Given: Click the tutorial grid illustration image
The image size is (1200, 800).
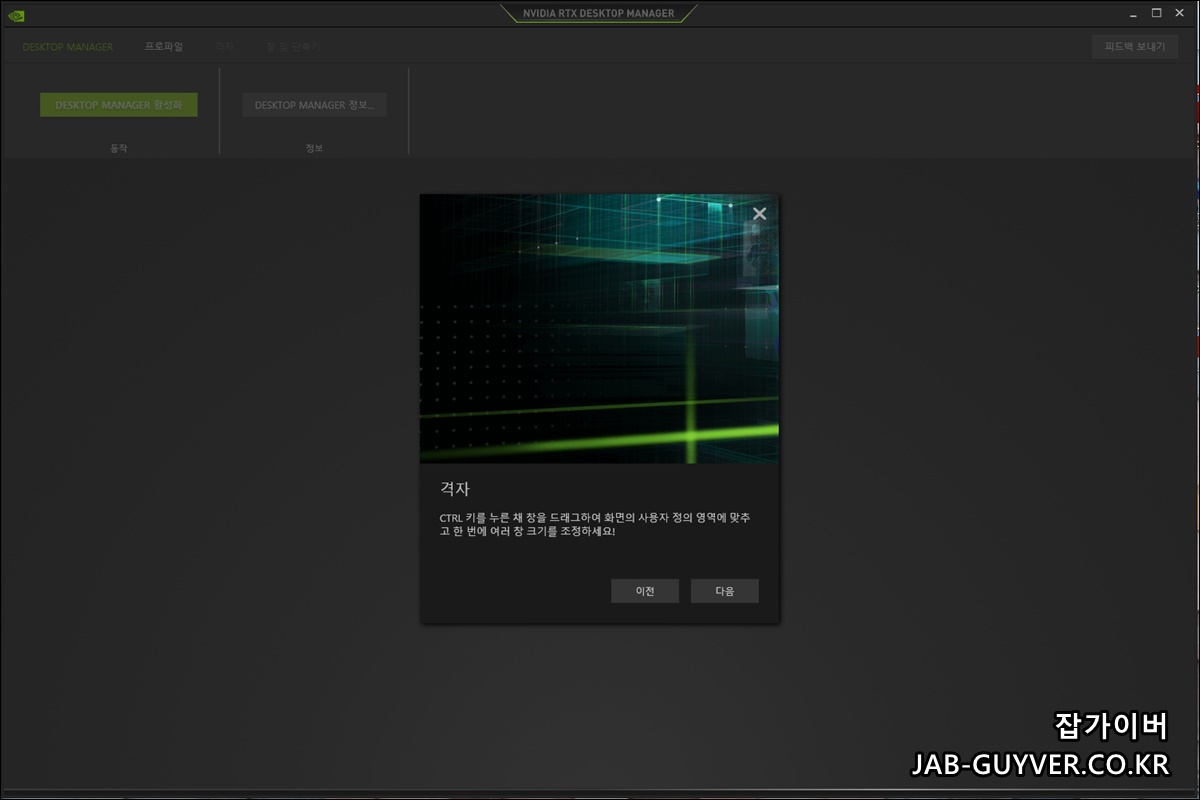Looking at the screenshot, I should coord(599,328).
